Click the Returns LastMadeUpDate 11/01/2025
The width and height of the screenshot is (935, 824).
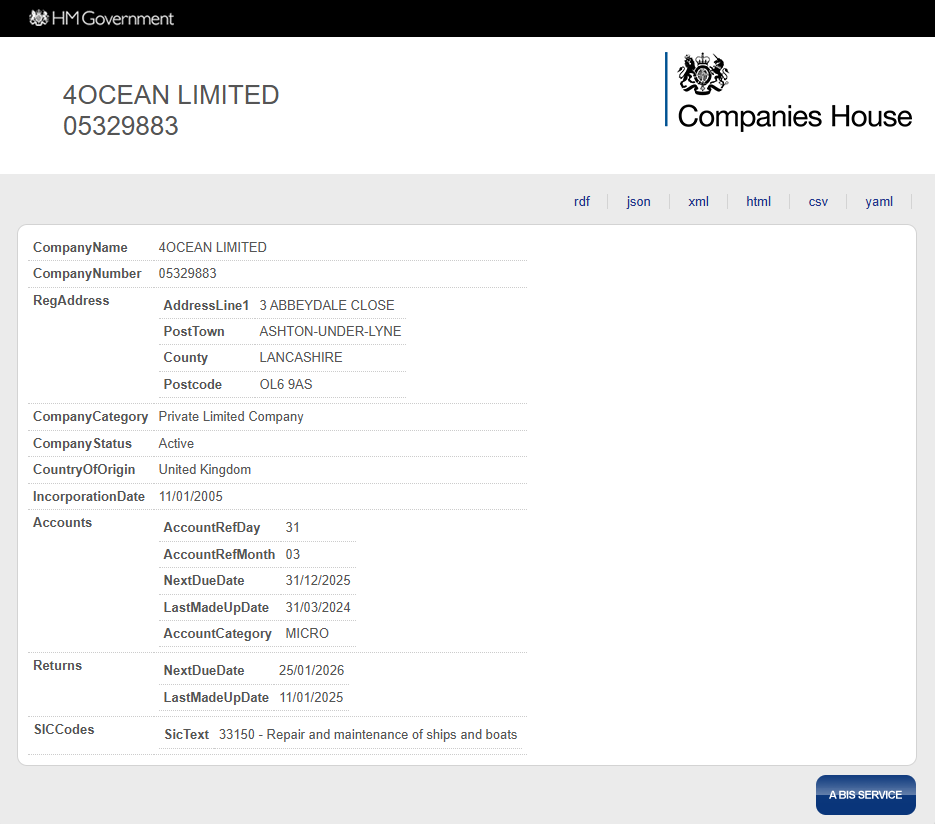coord(311,698)
